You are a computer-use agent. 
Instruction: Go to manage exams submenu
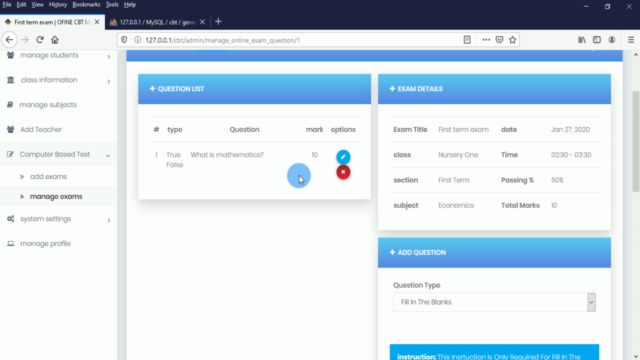[56, 197]
